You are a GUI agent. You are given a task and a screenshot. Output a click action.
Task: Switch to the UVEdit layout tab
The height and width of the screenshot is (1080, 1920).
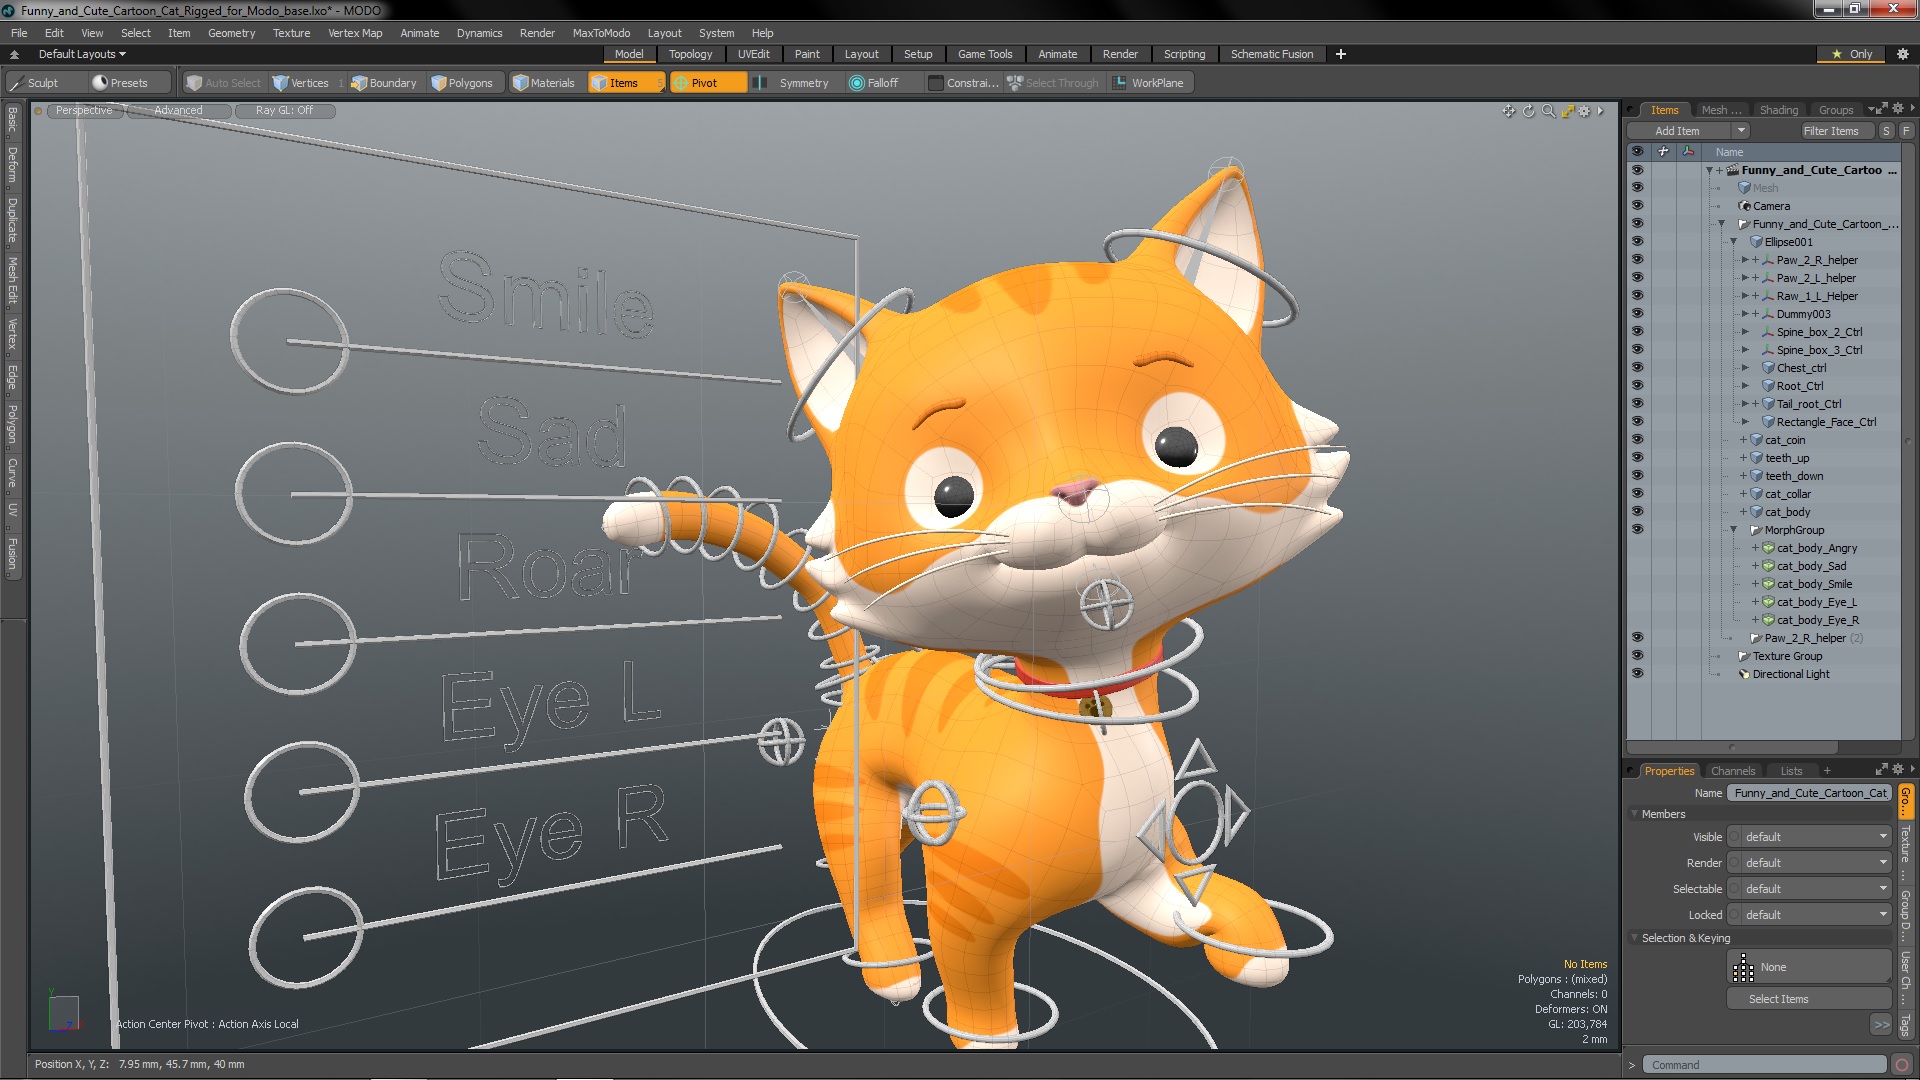754,54
